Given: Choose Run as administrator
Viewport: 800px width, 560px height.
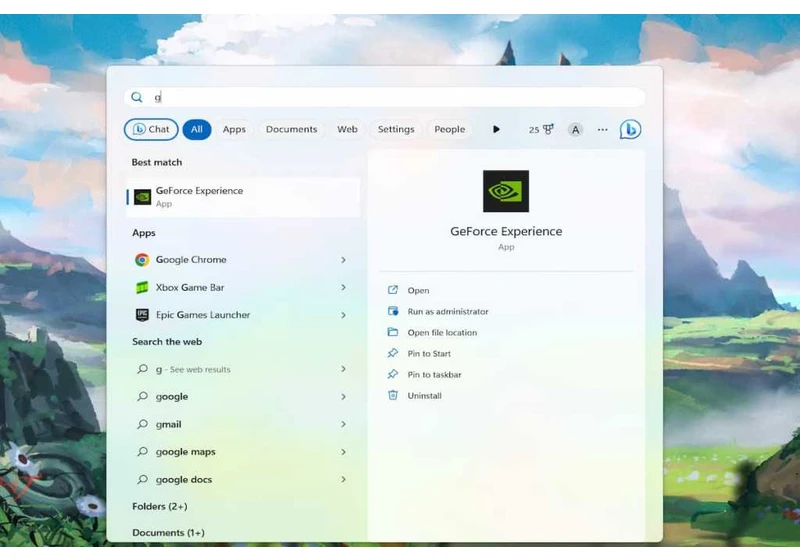Looking at the screenshot, I should tap(448, 312).
